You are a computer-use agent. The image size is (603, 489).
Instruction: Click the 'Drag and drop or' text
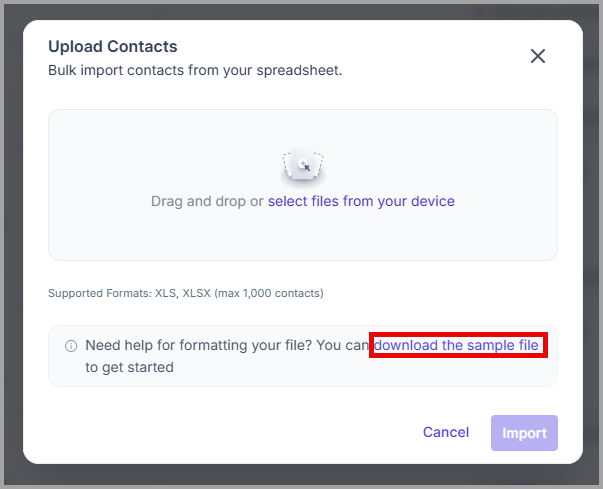pos(207,201)
